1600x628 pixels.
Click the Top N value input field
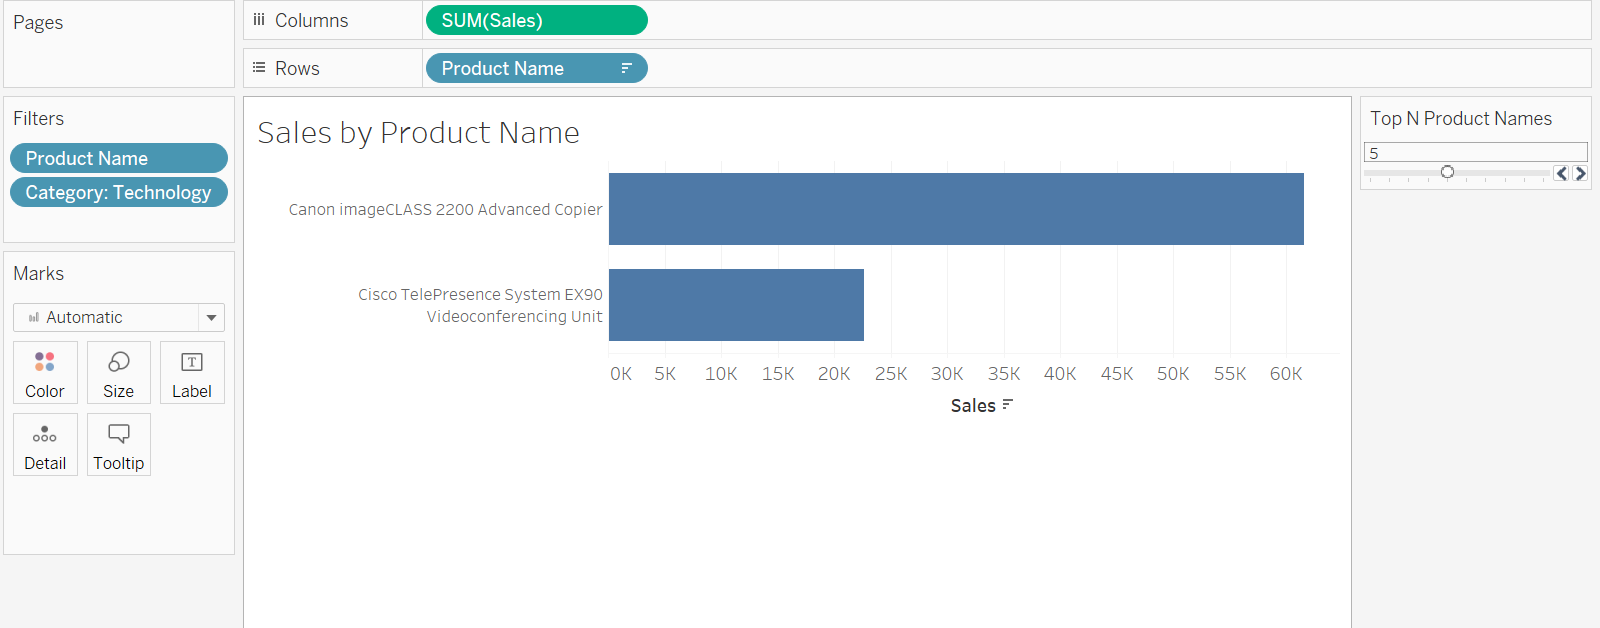pyautogui.click(x=1475, y=153)
